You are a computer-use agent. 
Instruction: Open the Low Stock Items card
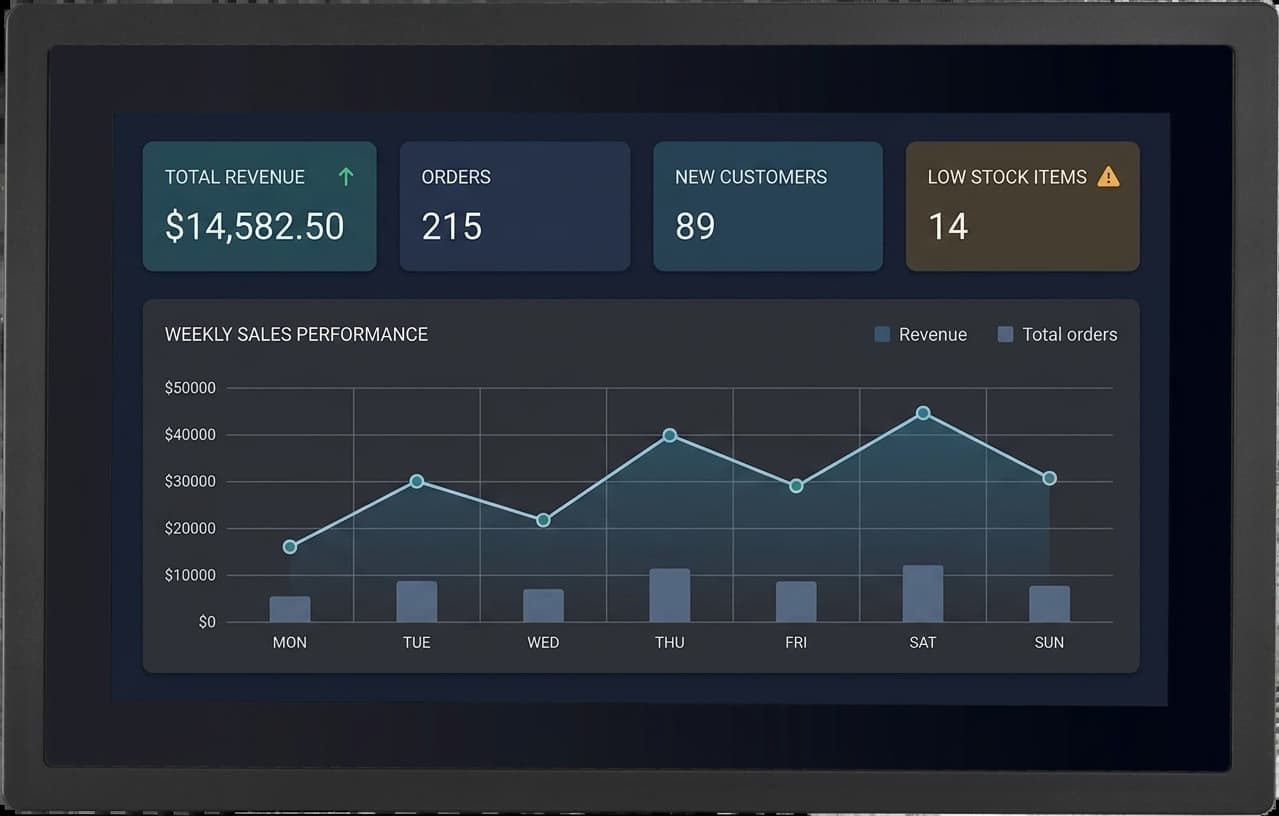(x=1022, y=206)
